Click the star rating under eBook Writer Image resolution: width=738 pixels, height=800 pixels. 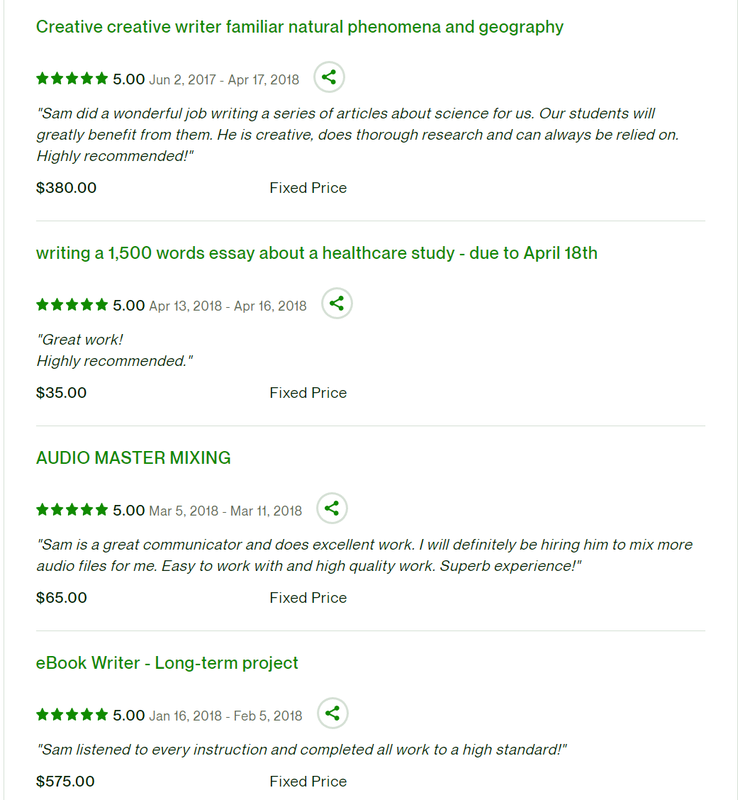72,715
